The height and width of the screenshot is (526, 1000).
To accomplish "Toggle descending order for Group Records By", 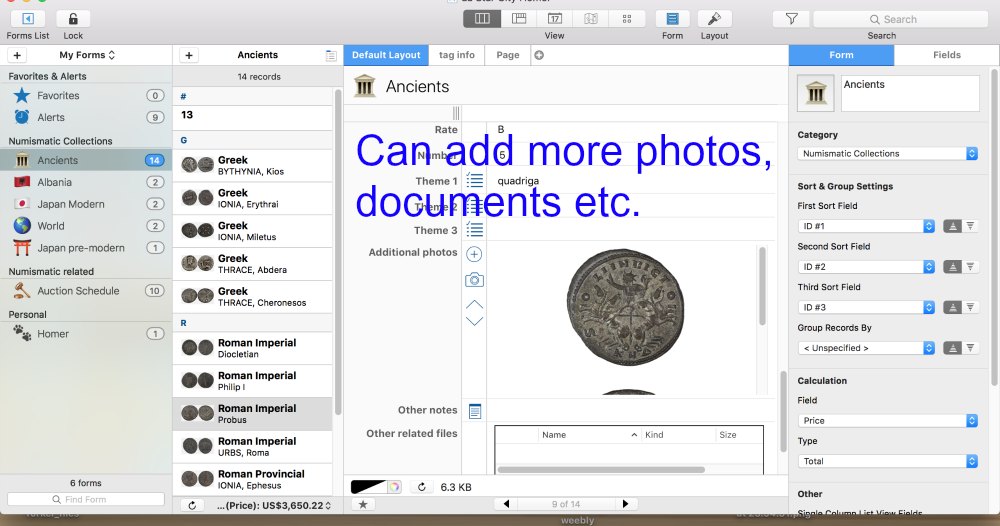I will (970, 348).
